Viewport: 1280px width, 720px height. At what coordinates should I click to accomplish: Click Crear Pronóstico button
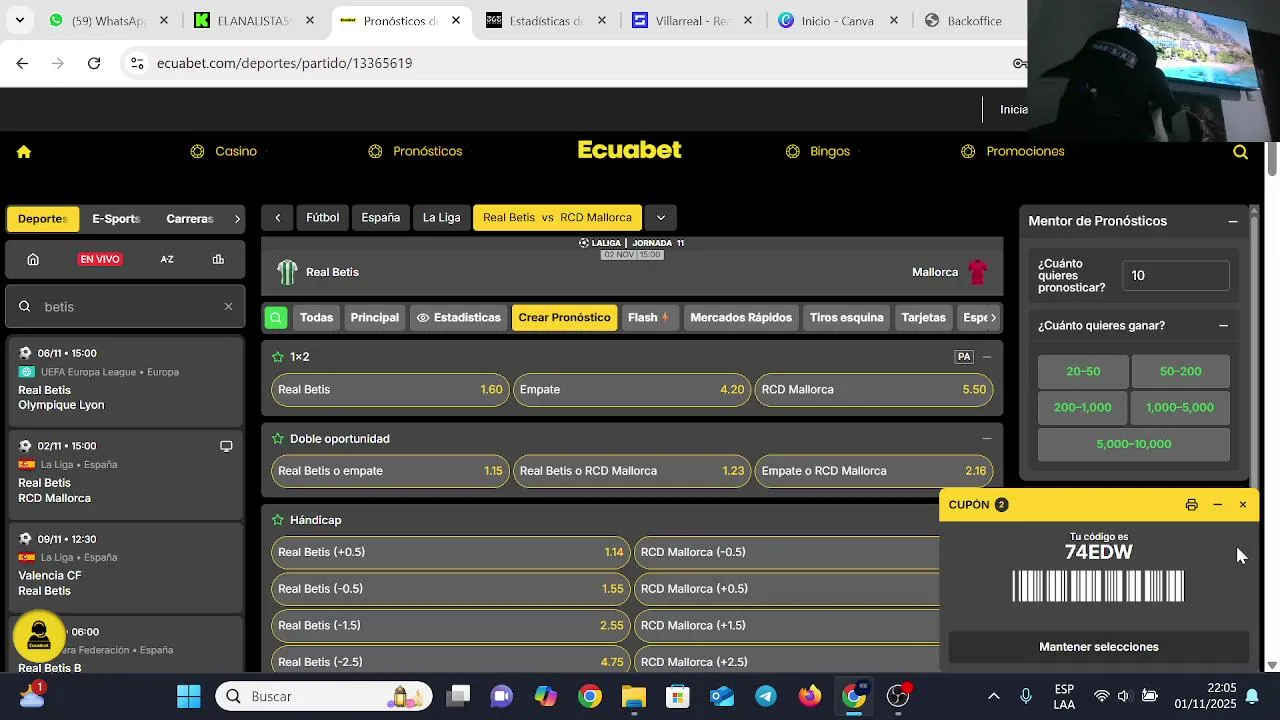[x=564, y=317]
